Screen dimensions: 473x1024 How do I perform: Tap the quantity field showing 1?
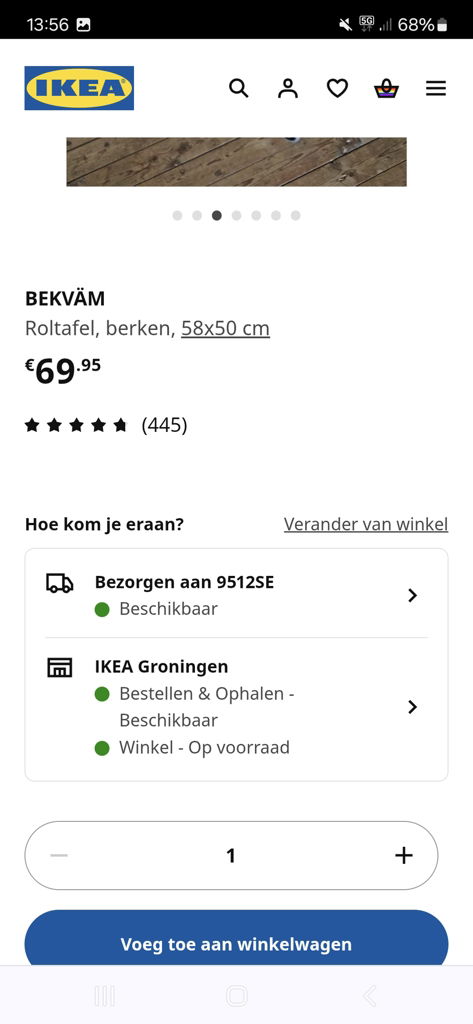click(x=231, y=856)
